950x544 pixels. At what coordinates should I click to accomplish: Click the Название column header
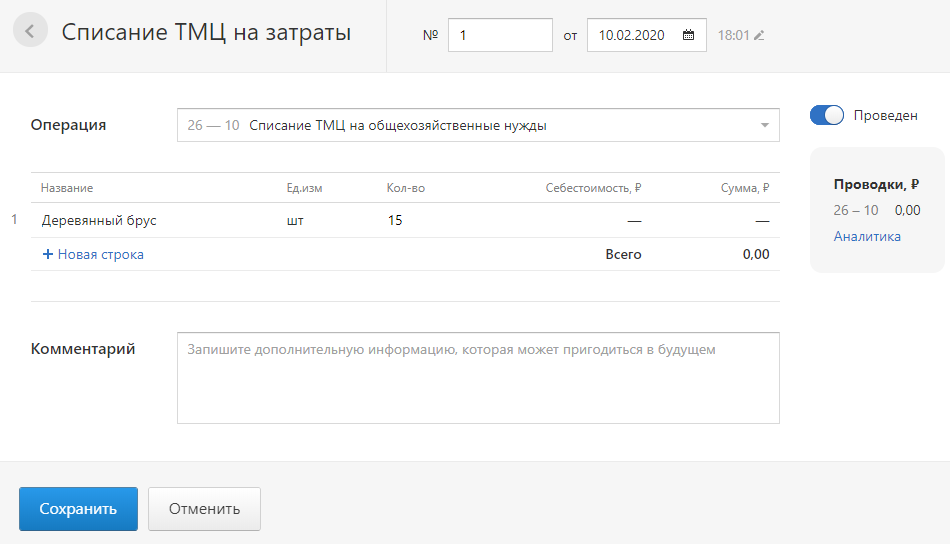point(67,188)
